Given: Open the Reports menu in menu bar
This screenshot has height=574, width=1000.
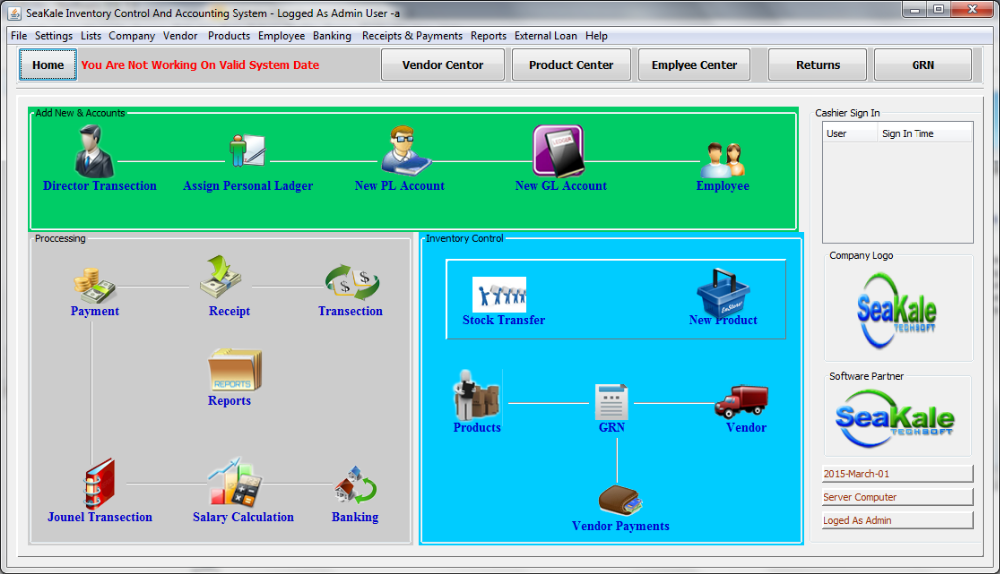Looking at the screenshot, I should 489,36.
